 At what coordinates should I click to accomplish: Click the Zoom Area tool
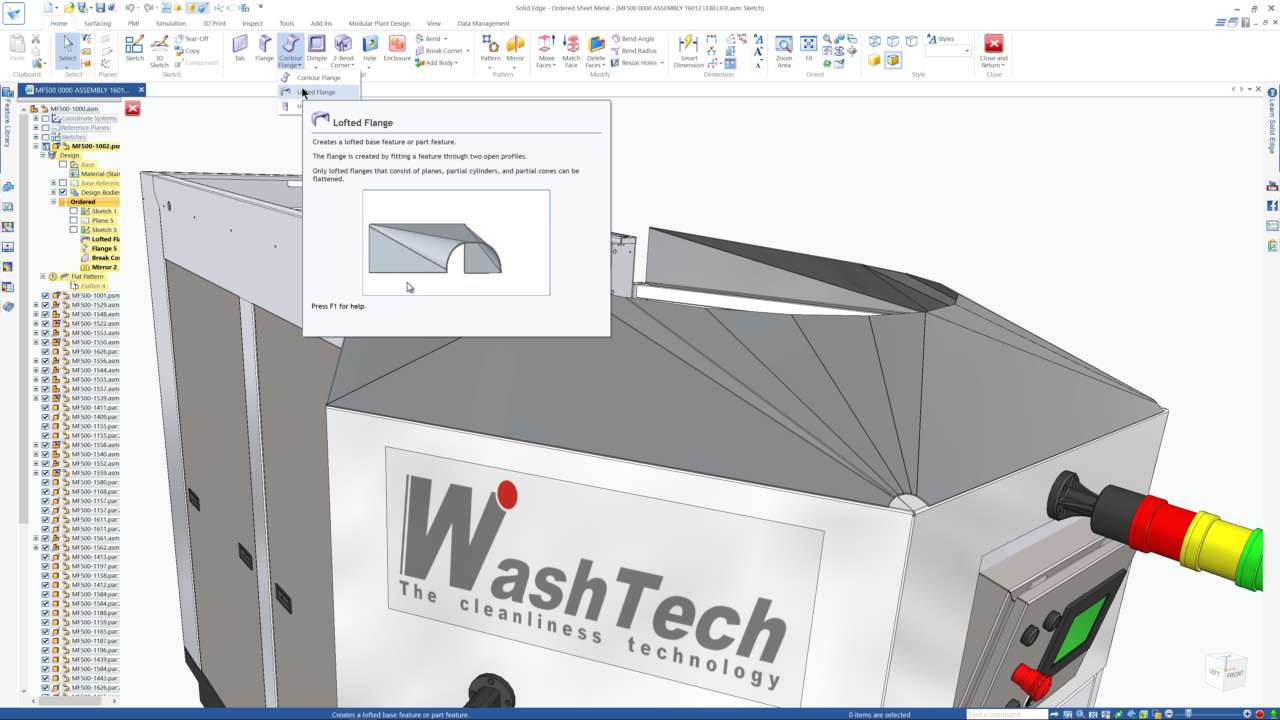pyautogui.click(x=784, y=50)
